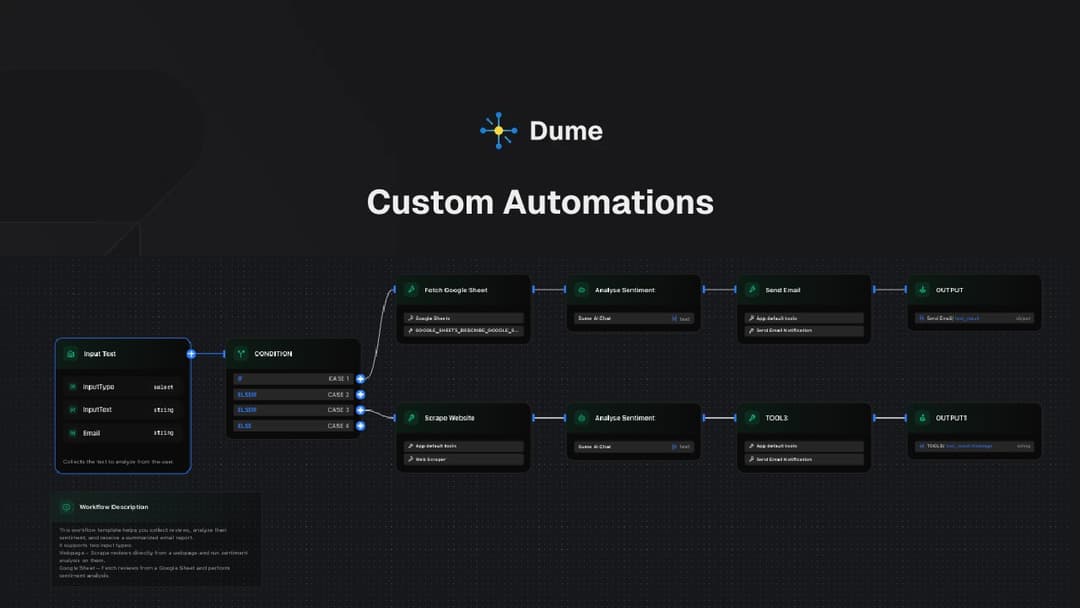Viewport: 1080px width, 608px height.
Task: Click the green icon on the Input Text node
Action: coord(70,353)
